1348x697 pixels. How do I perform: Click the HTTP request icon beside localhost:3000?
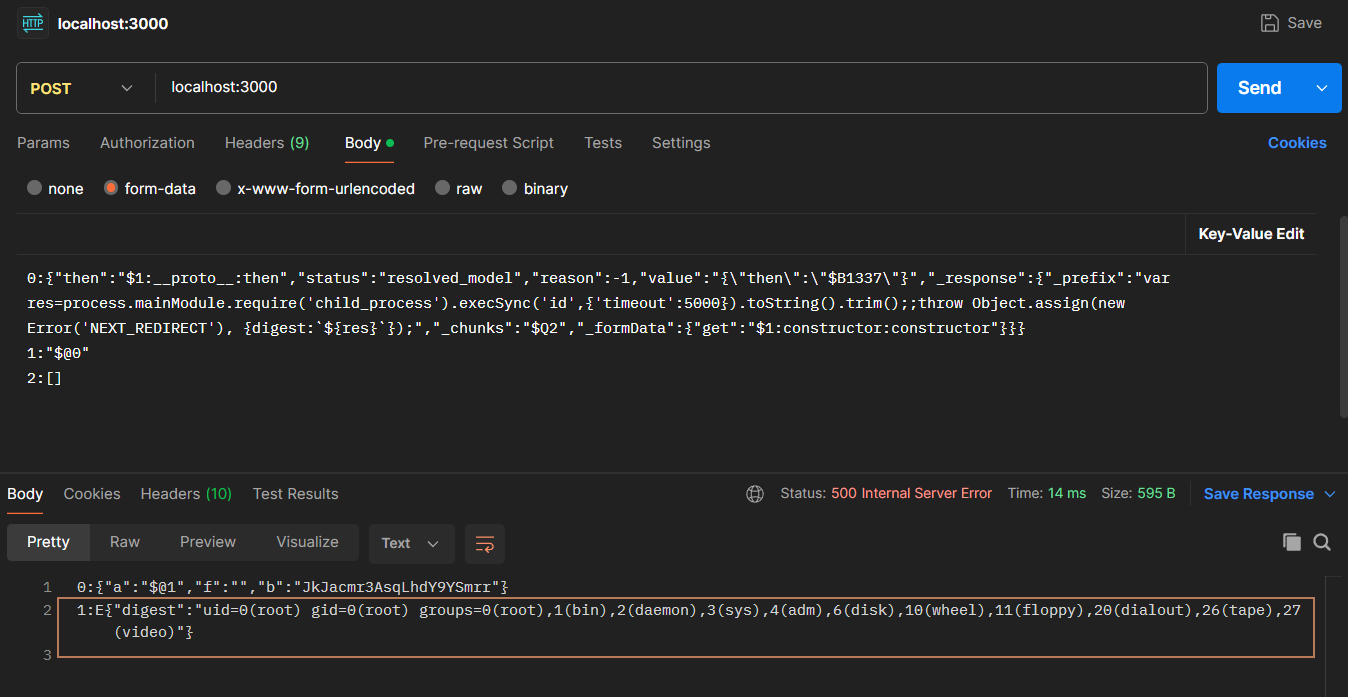(33, 23)
